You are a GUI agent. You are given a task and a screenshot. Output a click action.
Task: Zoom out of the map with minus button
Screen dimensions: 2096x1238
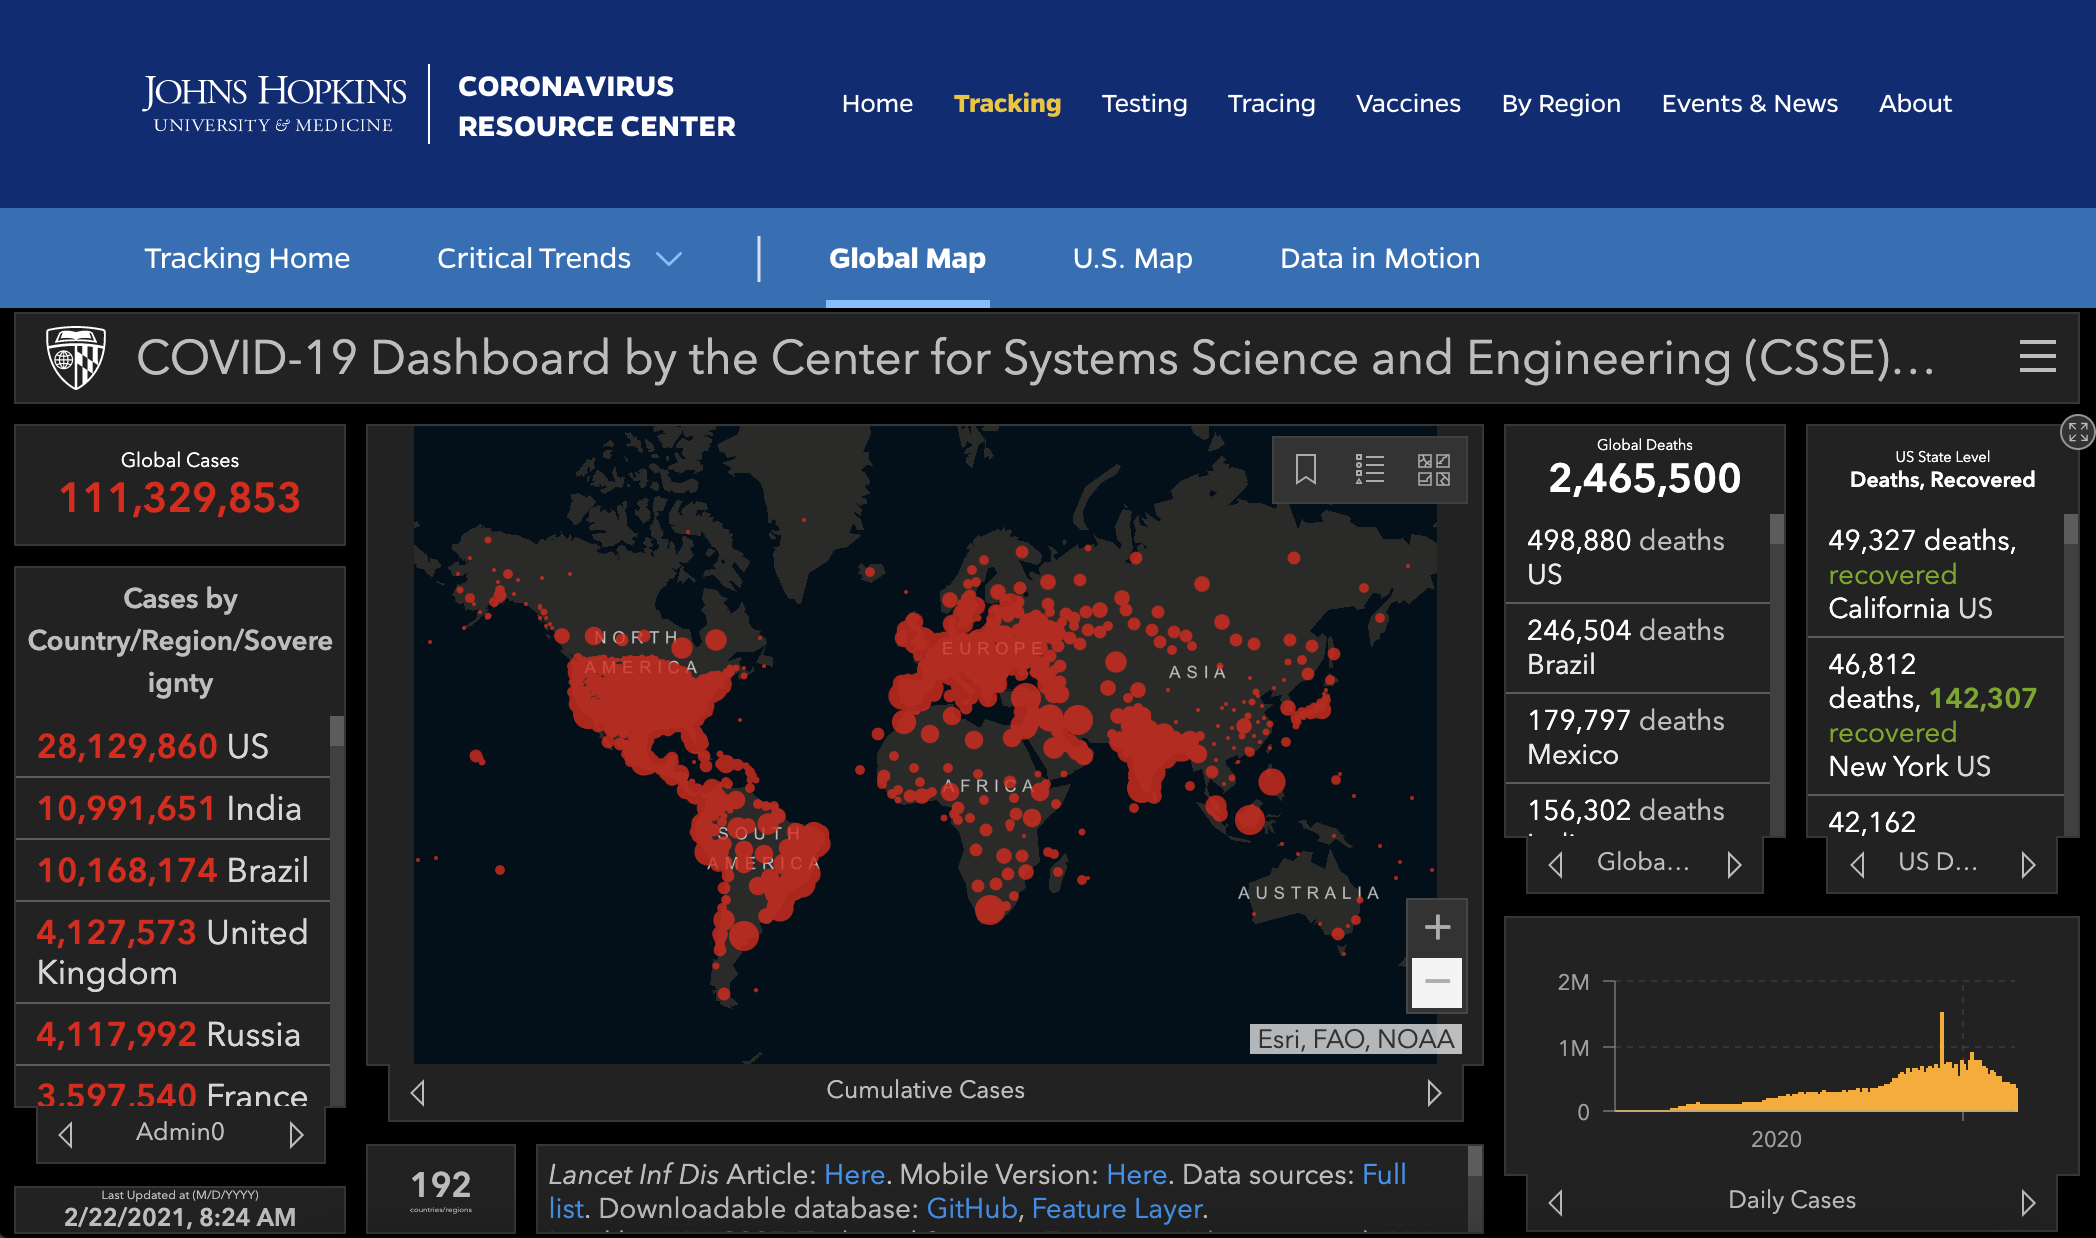pos(1437,982)
